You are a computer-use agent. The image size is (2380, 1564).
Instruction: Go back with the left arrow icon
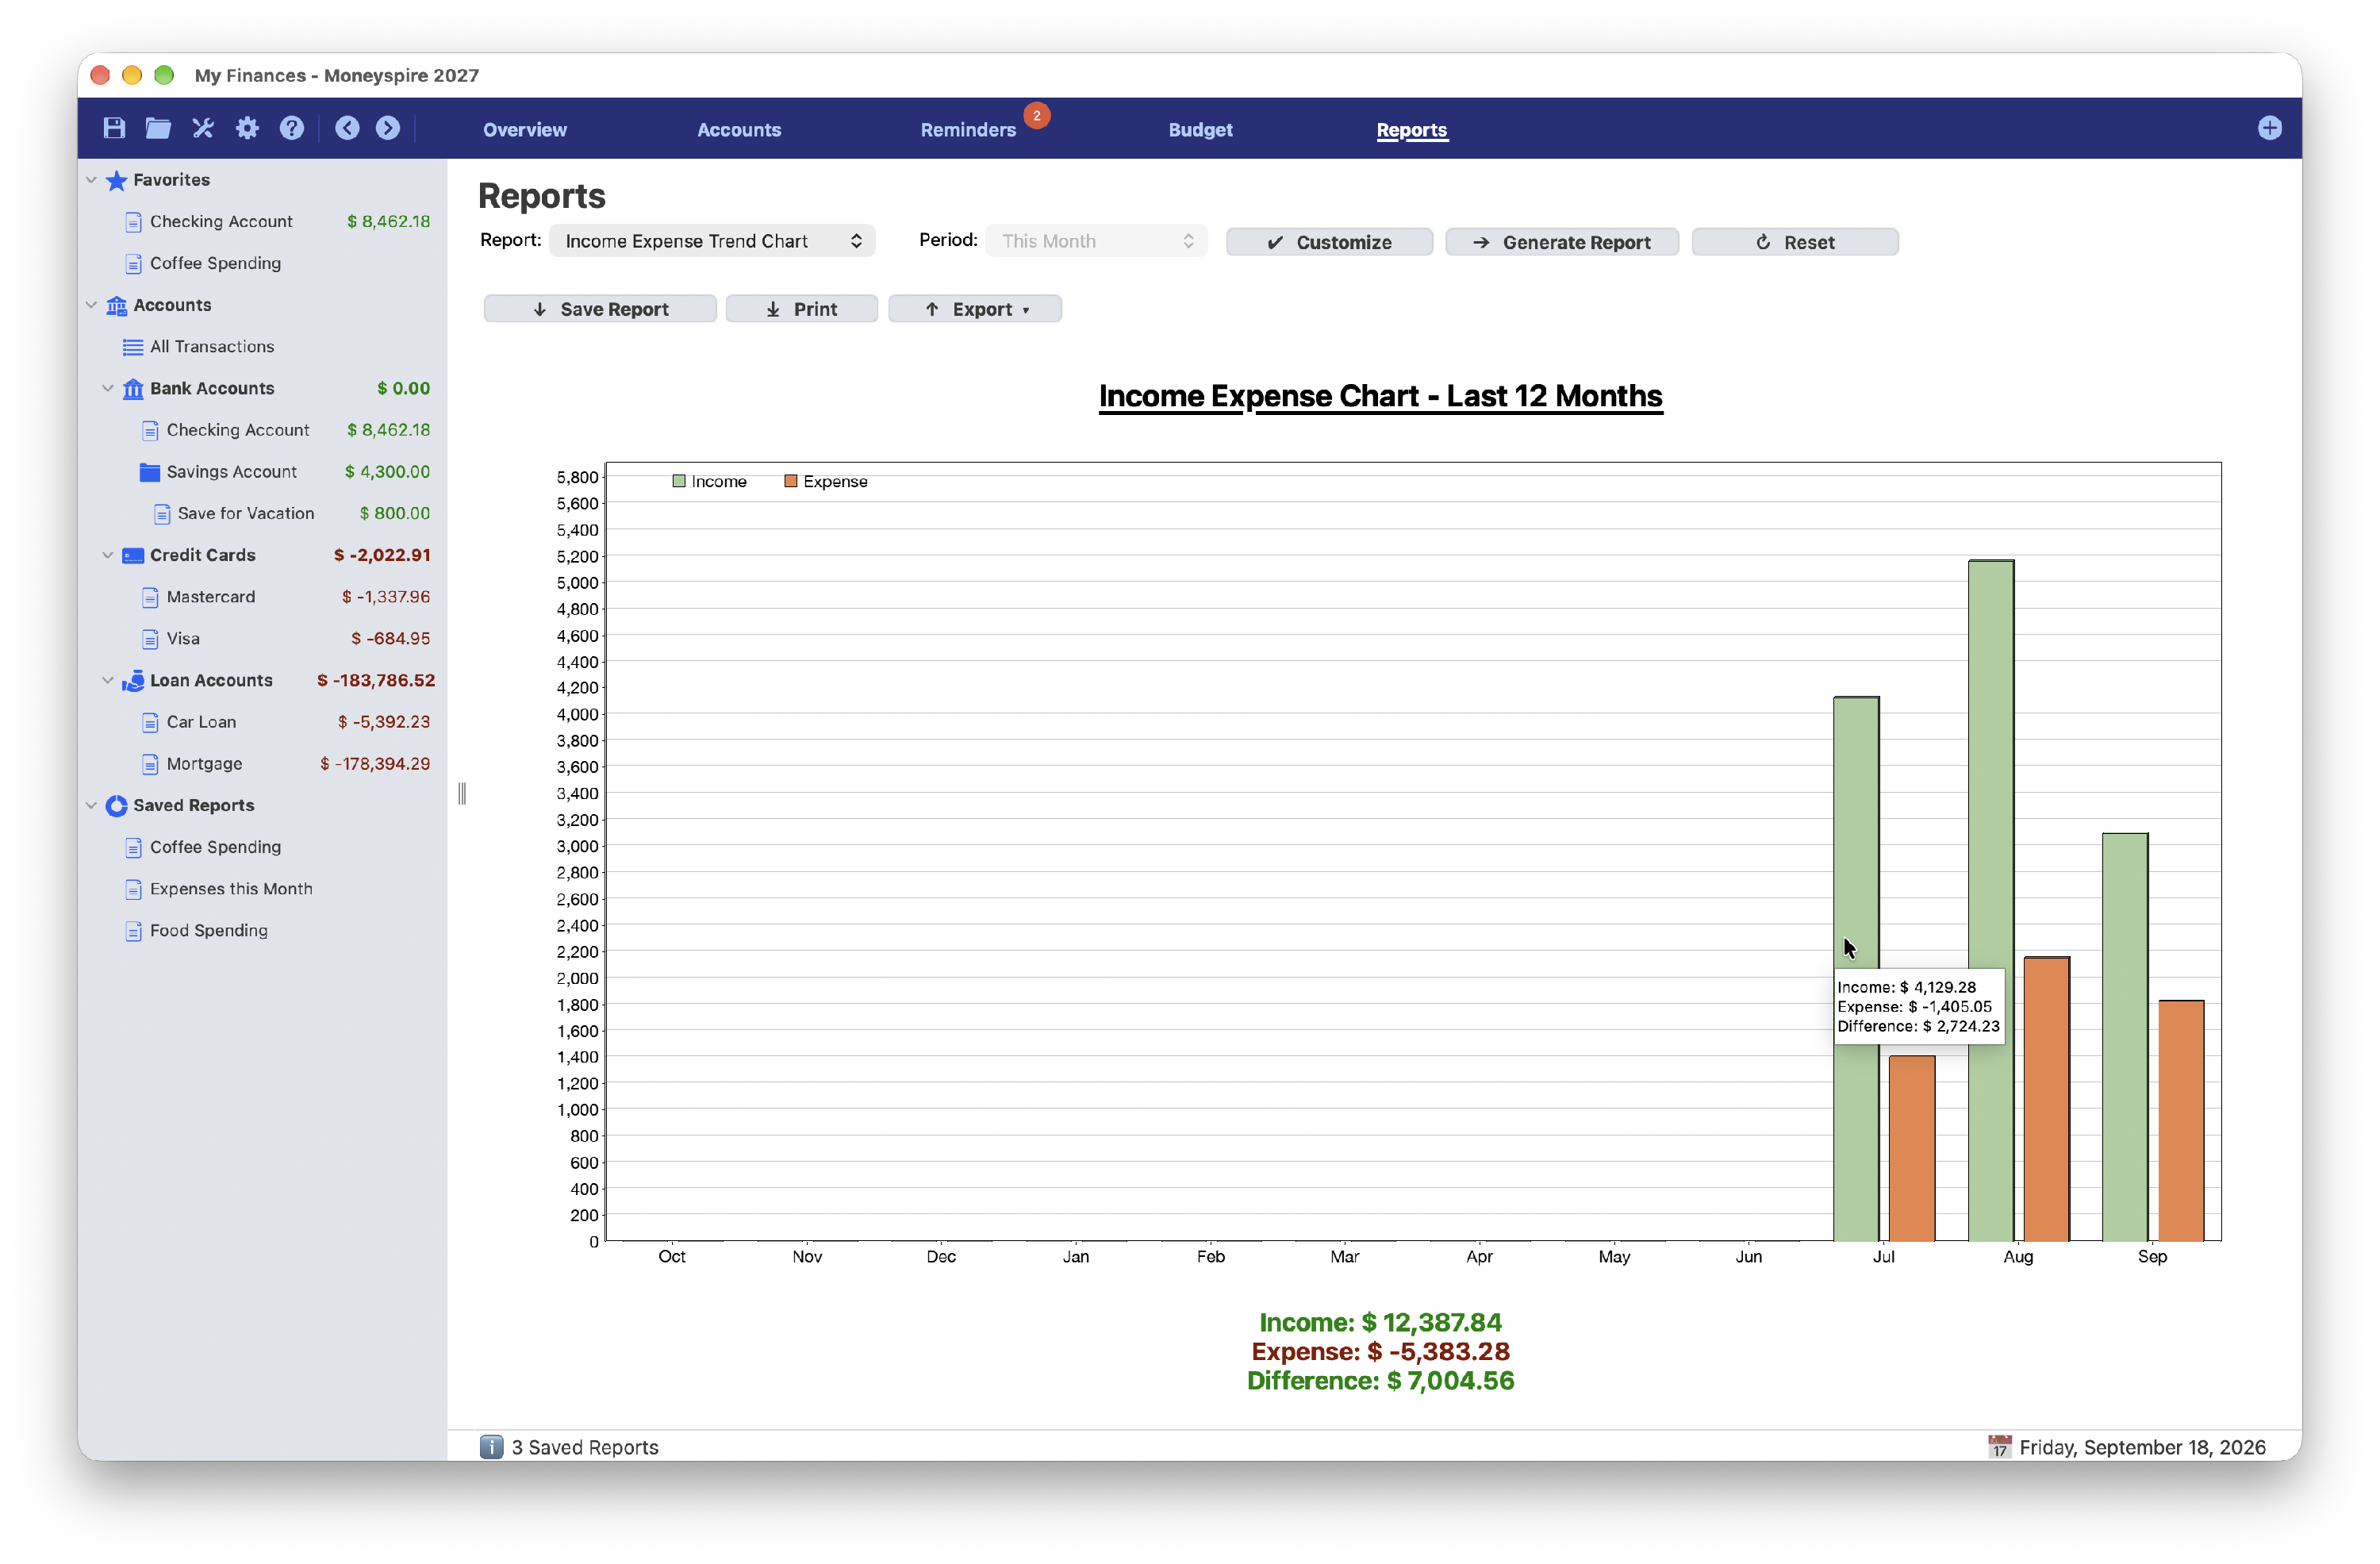pos(347,128)
